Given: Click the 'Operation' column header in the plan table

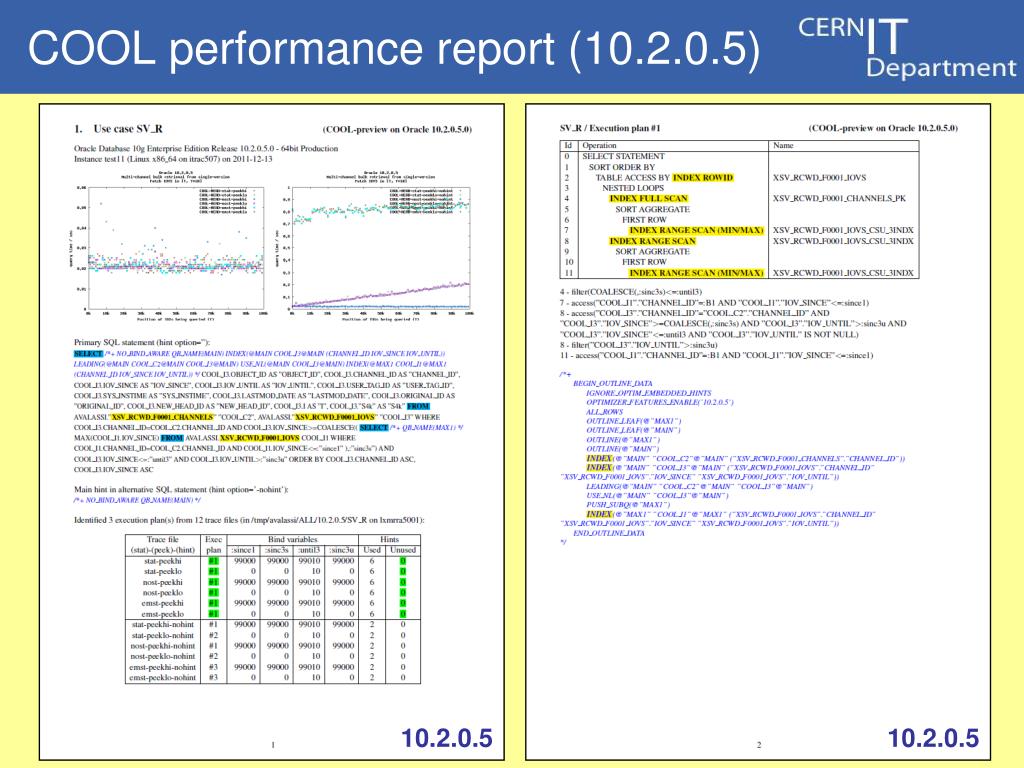Looking at the screenshot, I should [599, 146].
